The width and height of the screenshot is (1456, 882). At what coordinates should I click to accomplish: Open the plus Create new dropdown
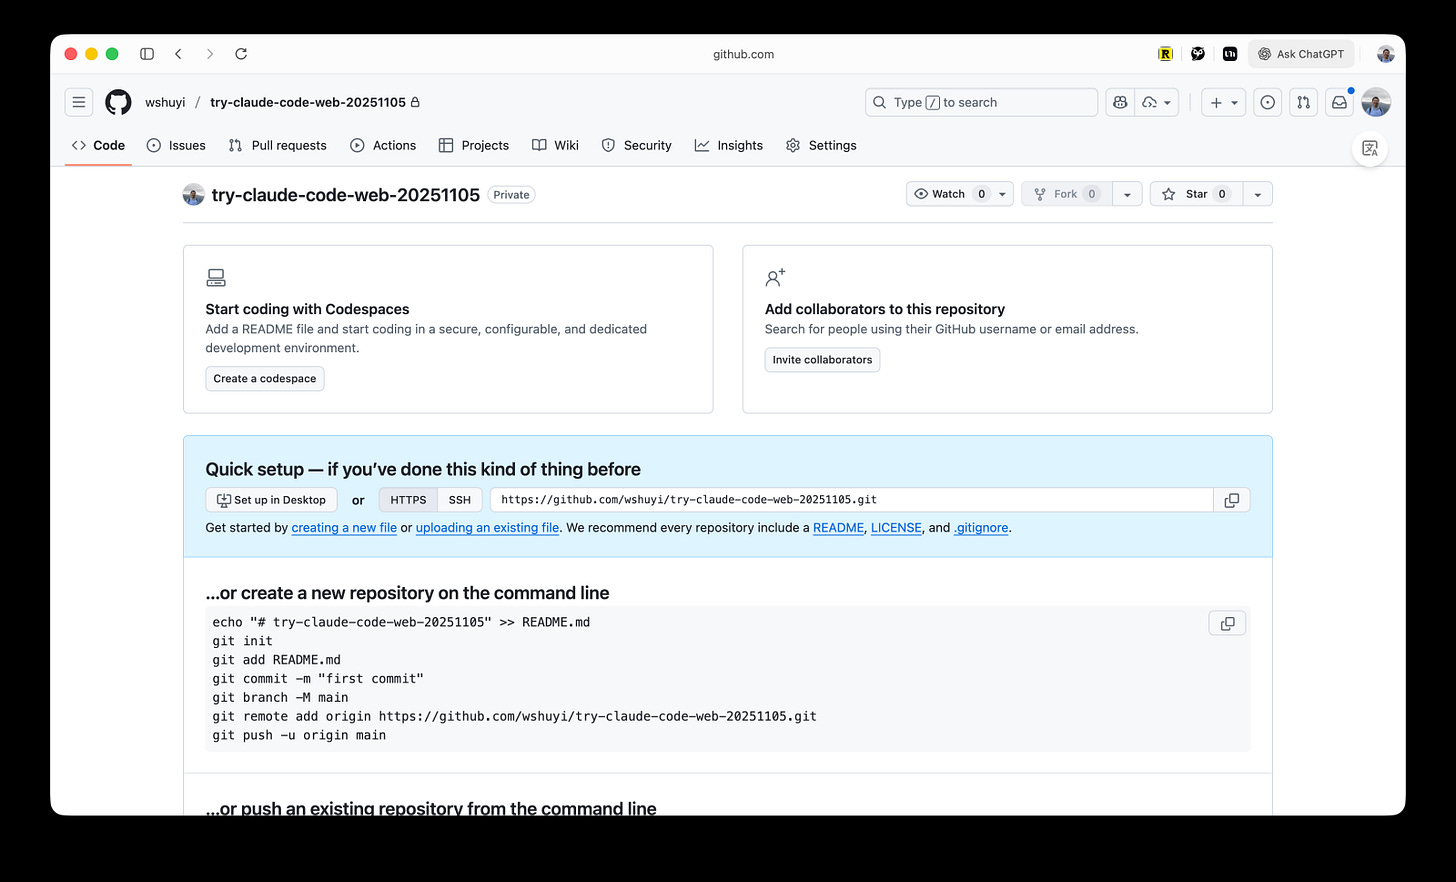(1224, 102)
